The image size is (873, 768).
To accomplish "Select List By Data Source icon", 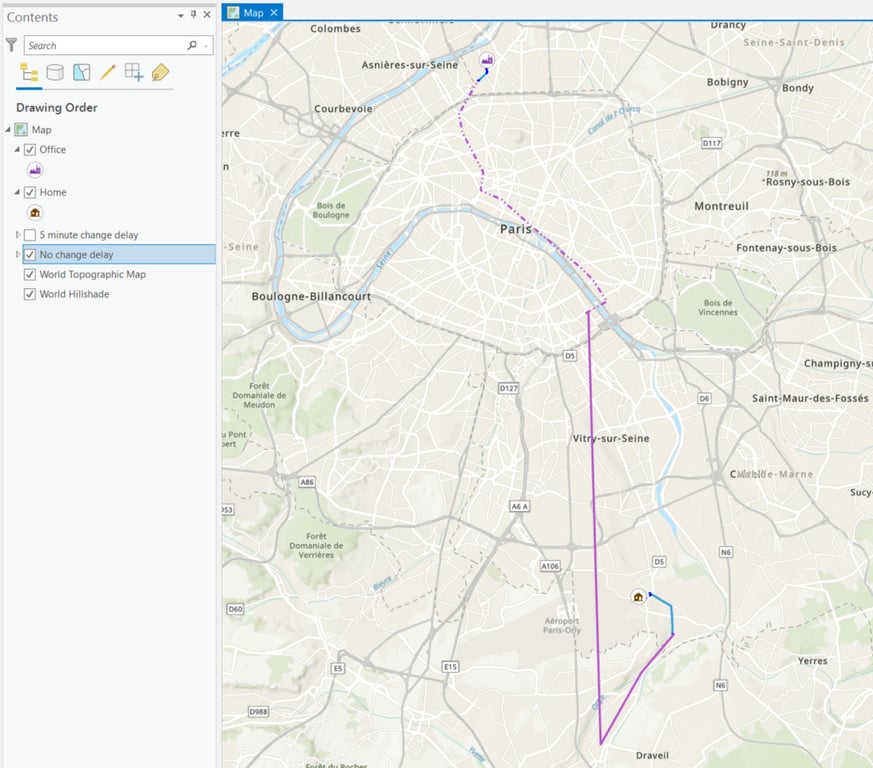I will coord(55,72).
